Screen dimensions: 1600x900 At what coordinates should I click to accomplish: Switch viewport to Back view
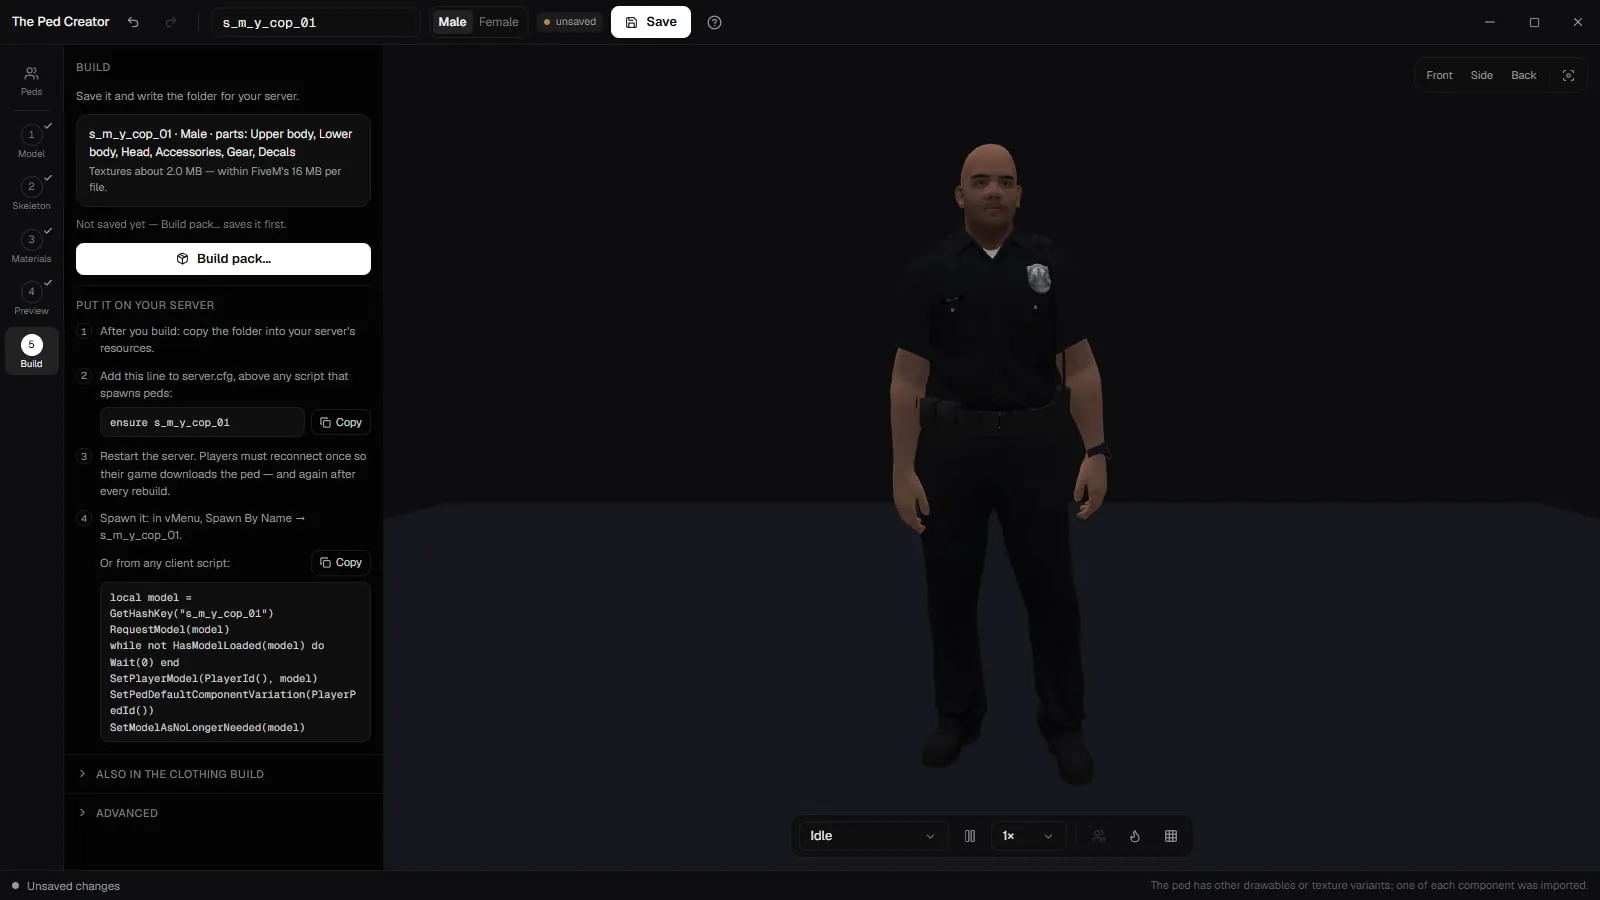(1523, 75)
